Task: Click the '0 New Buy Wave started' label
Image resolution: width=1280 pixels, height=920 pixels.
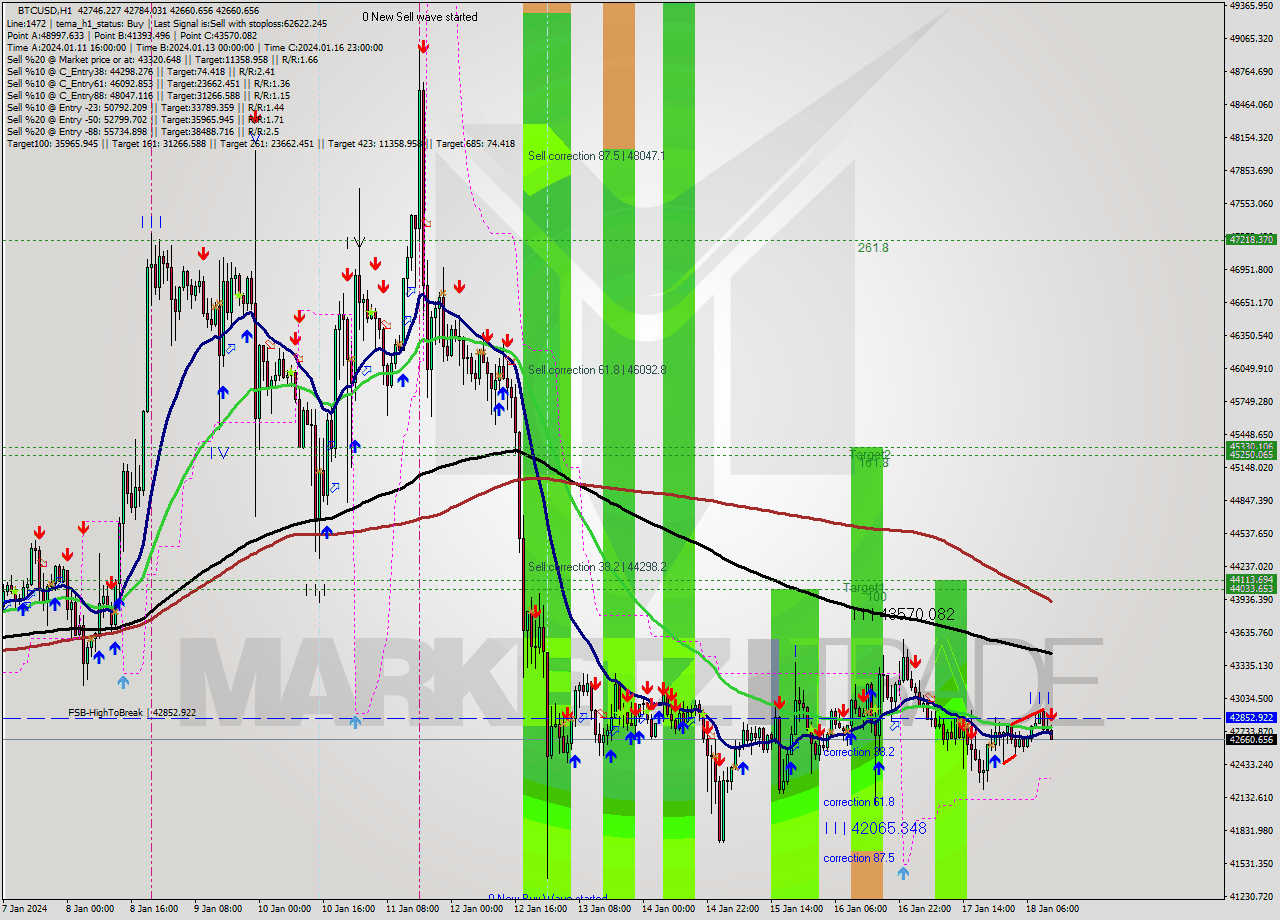Action: pyautogui.click(x=547, y=898)
